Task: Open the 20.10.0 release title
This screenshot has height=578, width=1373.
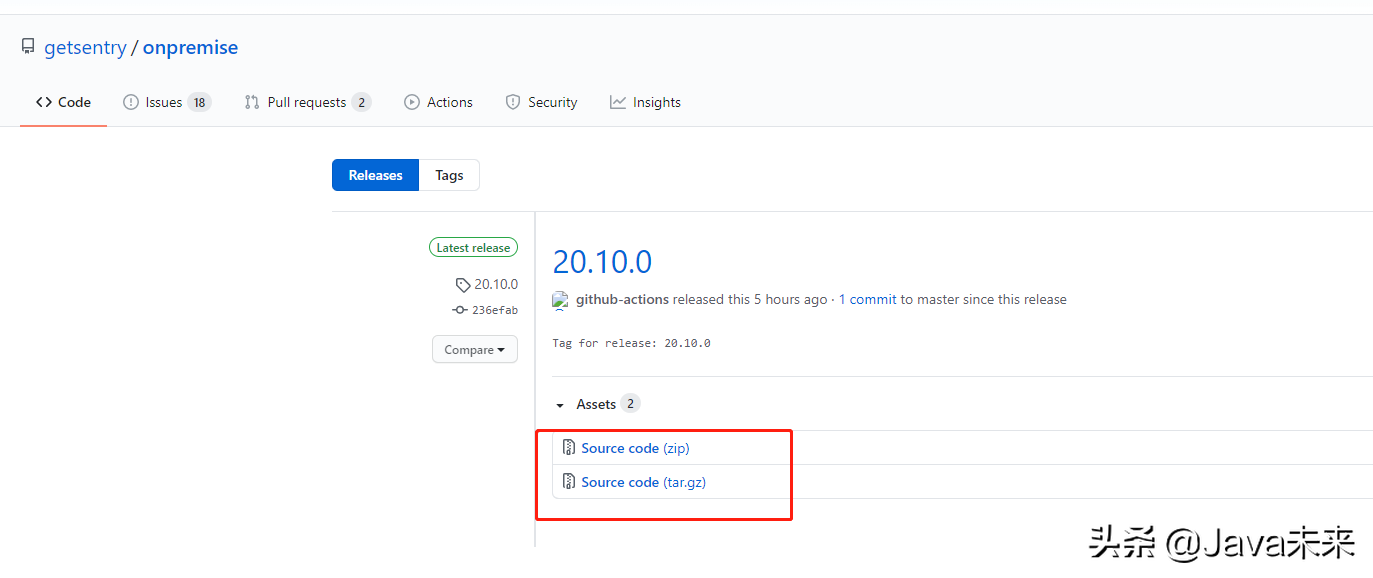Action: click(602, 262)
